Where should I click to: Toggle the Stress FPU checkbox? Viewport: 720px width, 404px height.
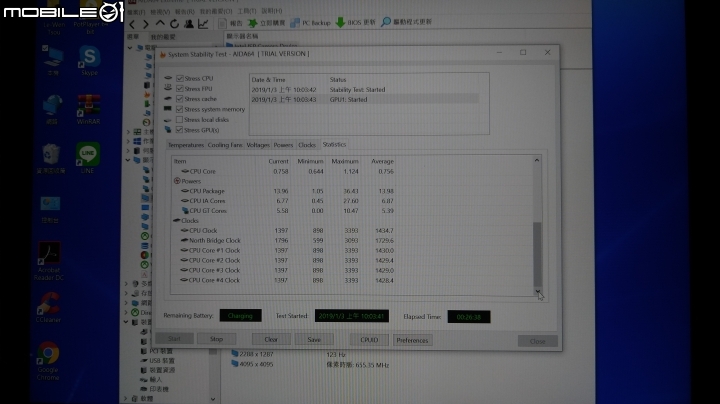tap(180, 89)
